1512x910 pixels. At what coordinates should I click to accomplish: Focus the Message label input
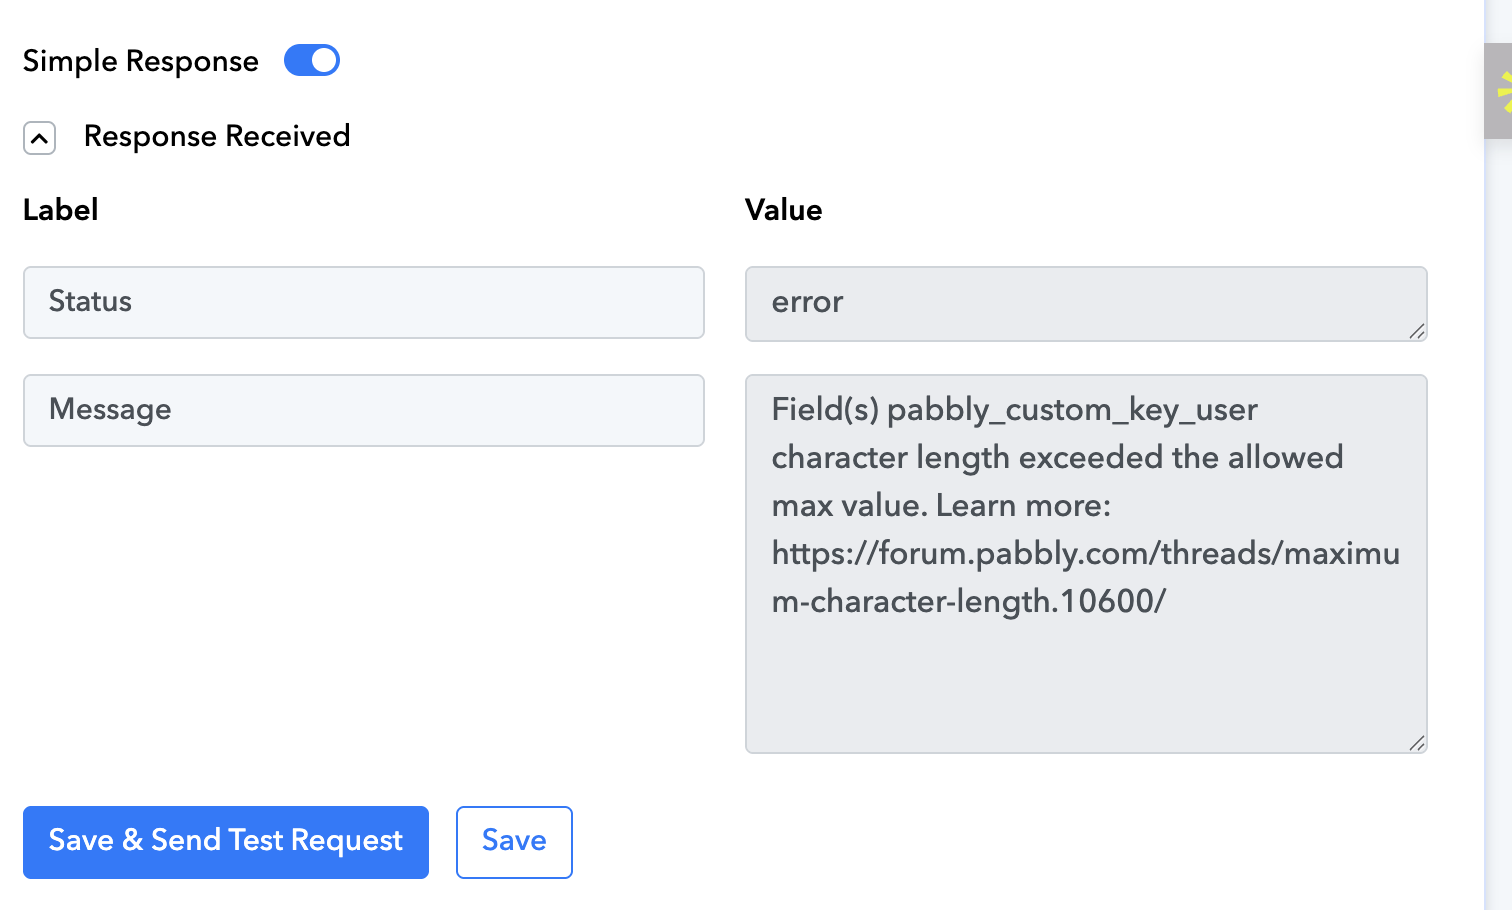[x=363, y=410]
